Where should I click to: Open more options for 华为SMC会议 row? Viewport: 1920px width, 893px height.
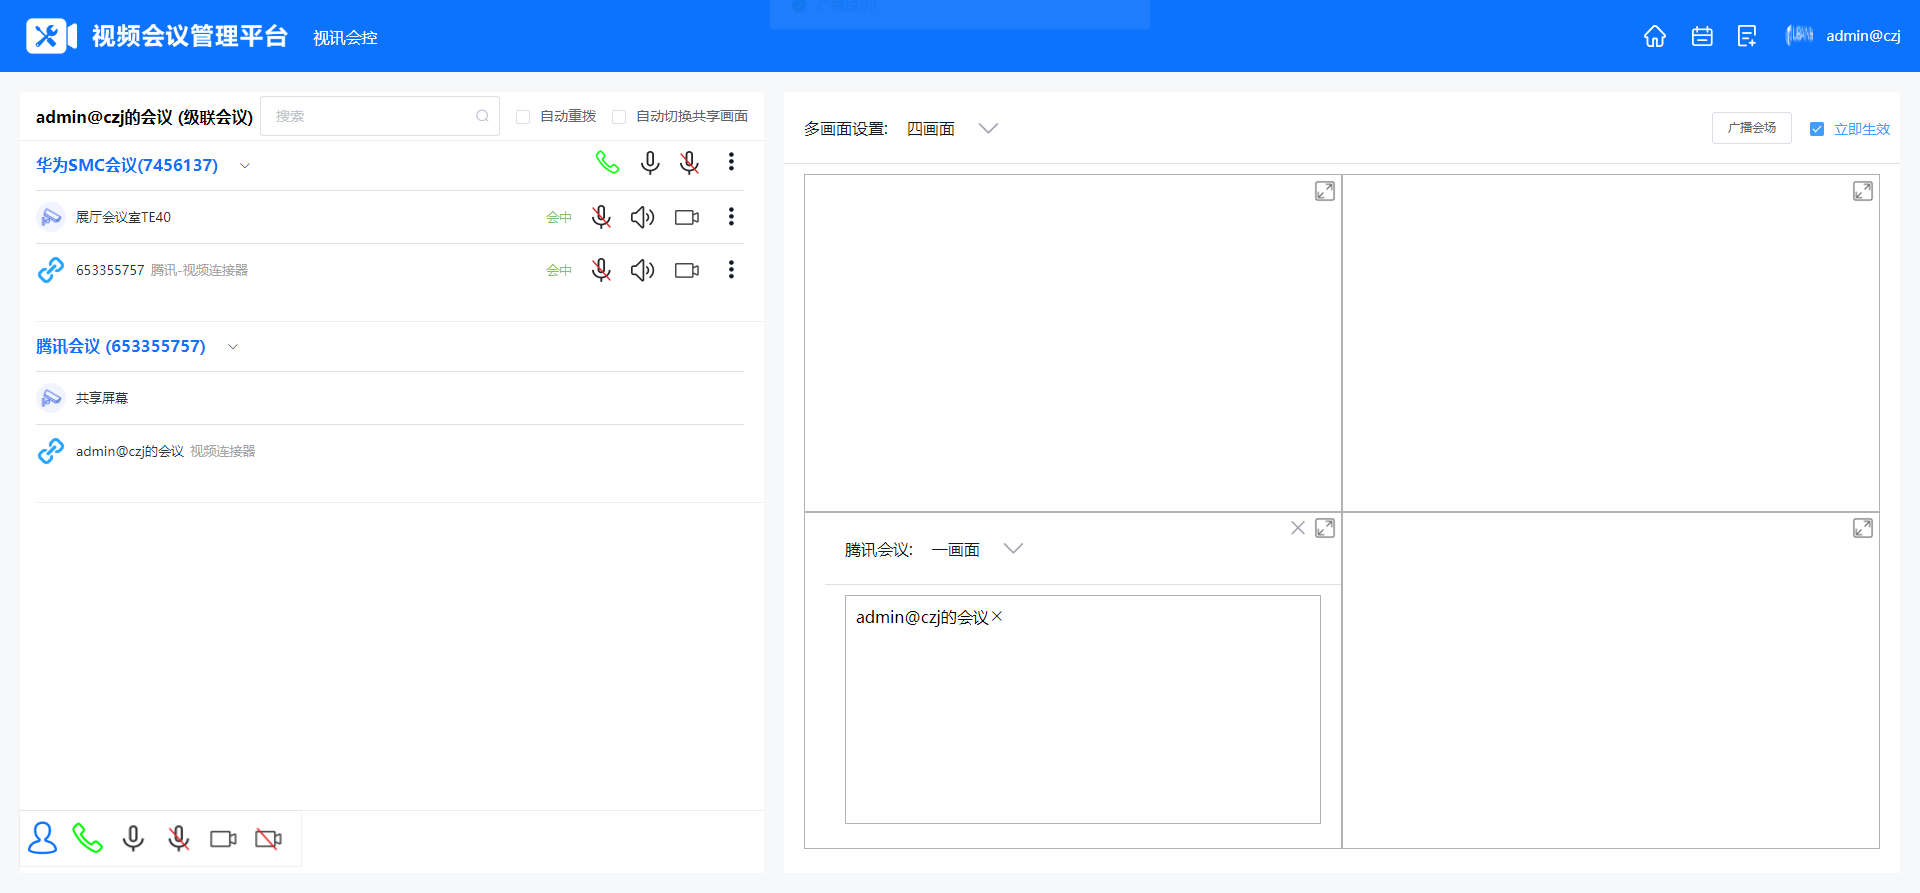731,162
